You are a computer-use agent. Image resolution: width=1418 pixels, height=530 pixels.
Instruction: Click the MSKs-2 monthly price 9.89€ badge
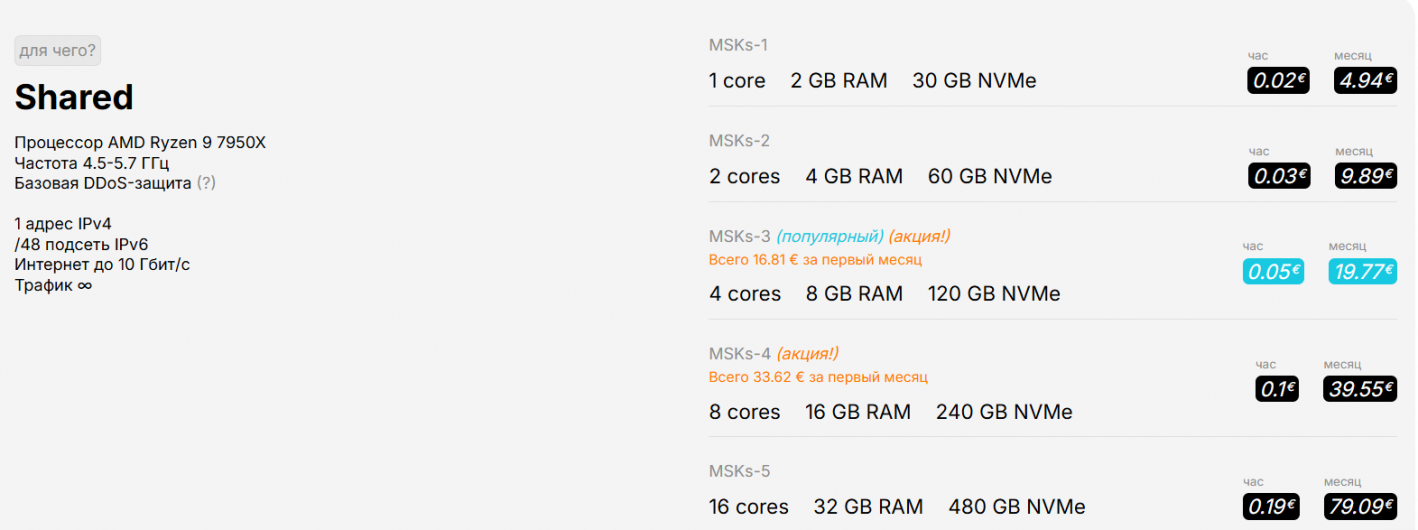[1365, 176]
